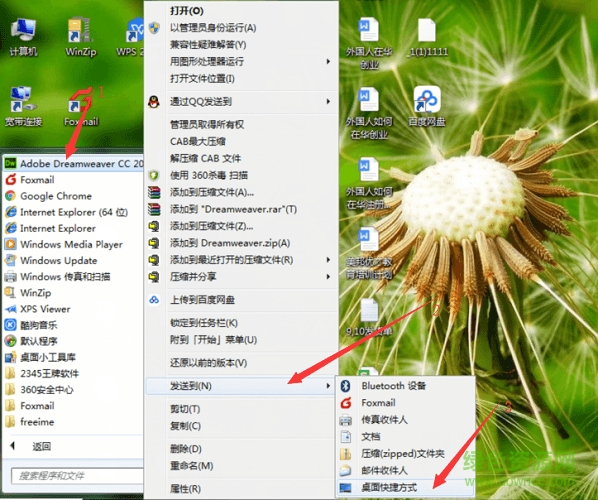Expand the 2345王牌软件 folder

tap(73, 373)
